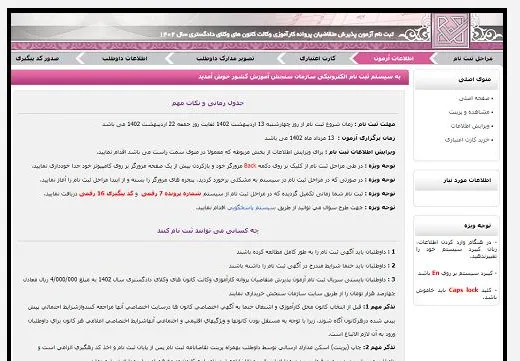520x361 pixels.
Task: Click the 'تذکر مهم 1' bold label
Action: pyautogui.click(x=380, y=307)
